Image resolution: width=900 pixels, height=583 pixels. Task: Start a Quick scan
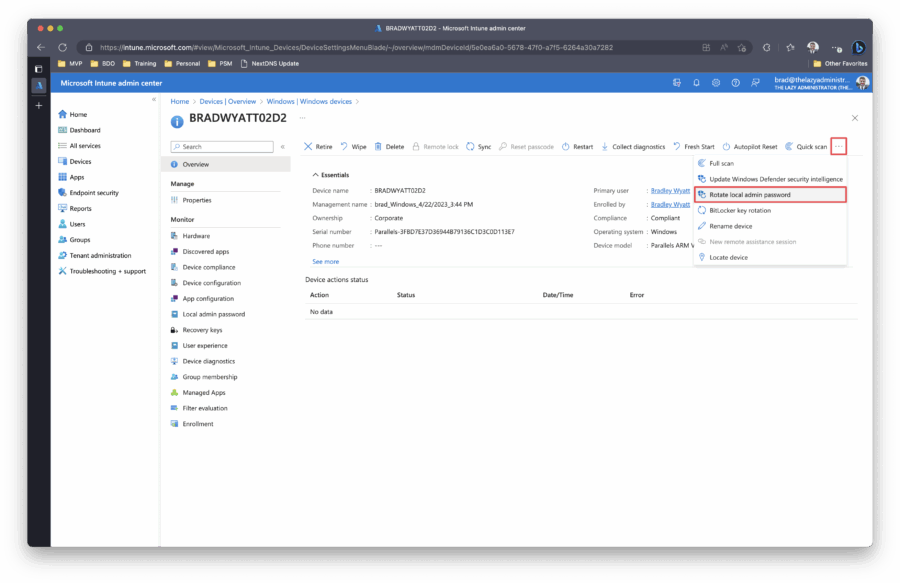(x=806, y=147)
